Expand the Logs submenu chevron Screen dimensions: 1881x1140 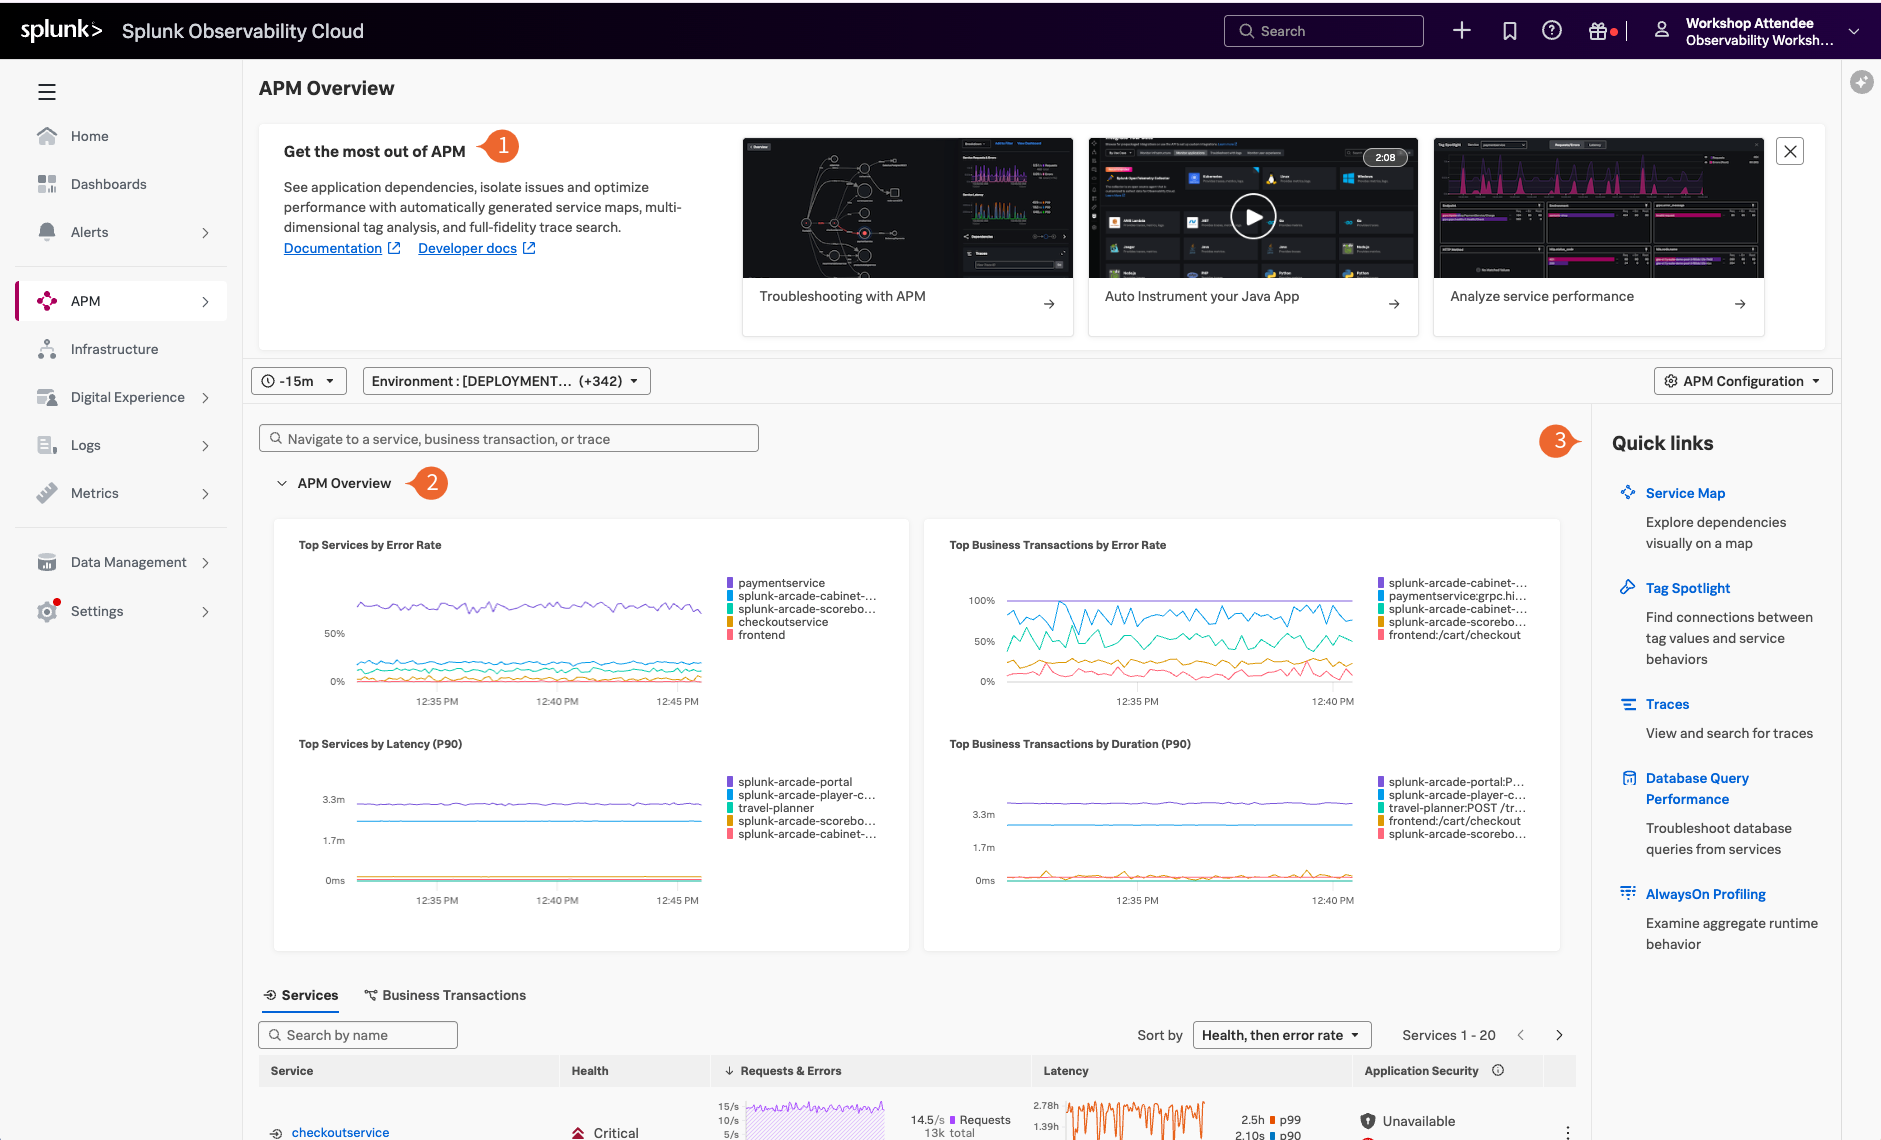click(x=205, y=446)
